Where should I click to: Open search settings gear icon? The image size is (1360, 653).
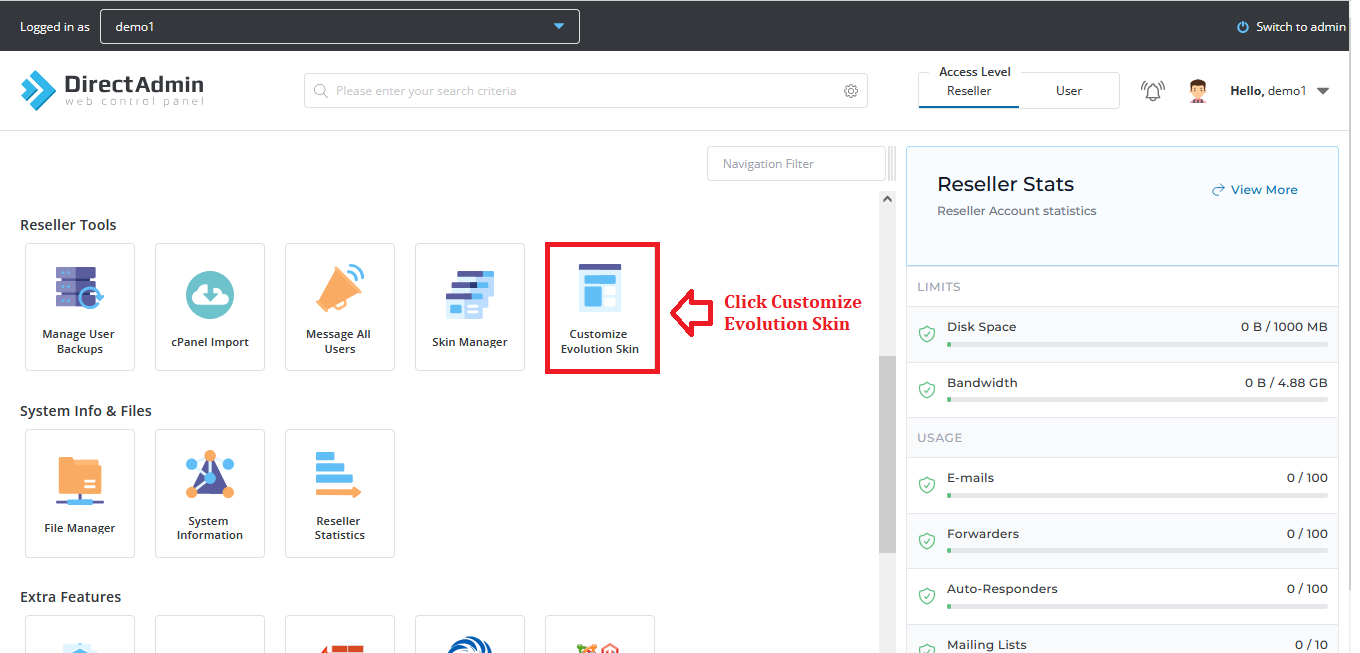851,91
